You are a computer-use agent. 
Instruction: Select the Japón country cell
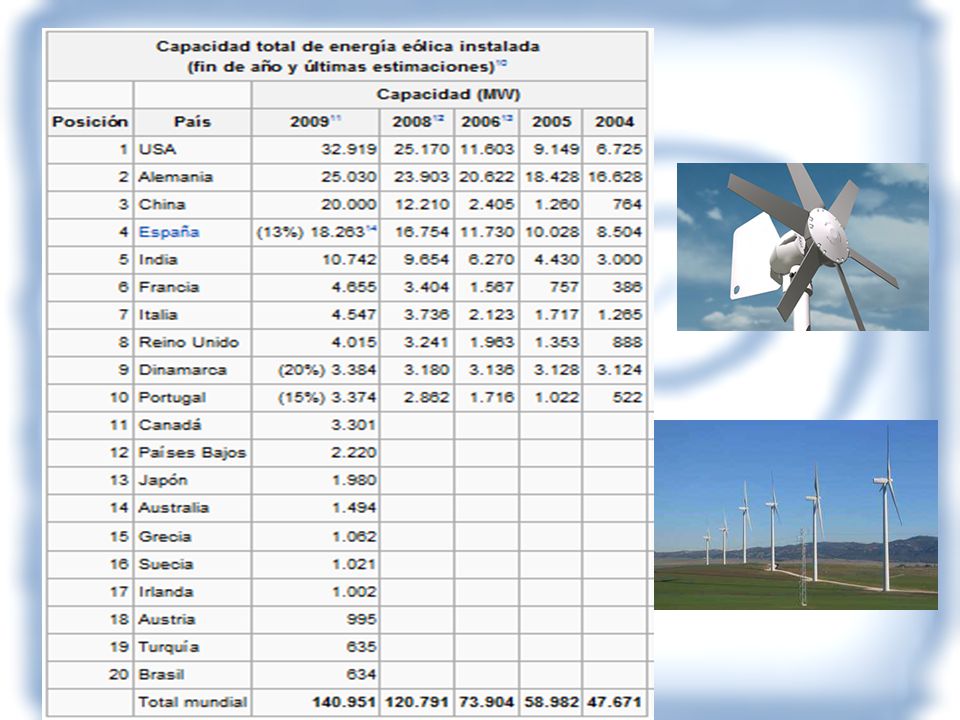[x=192, y=480]
